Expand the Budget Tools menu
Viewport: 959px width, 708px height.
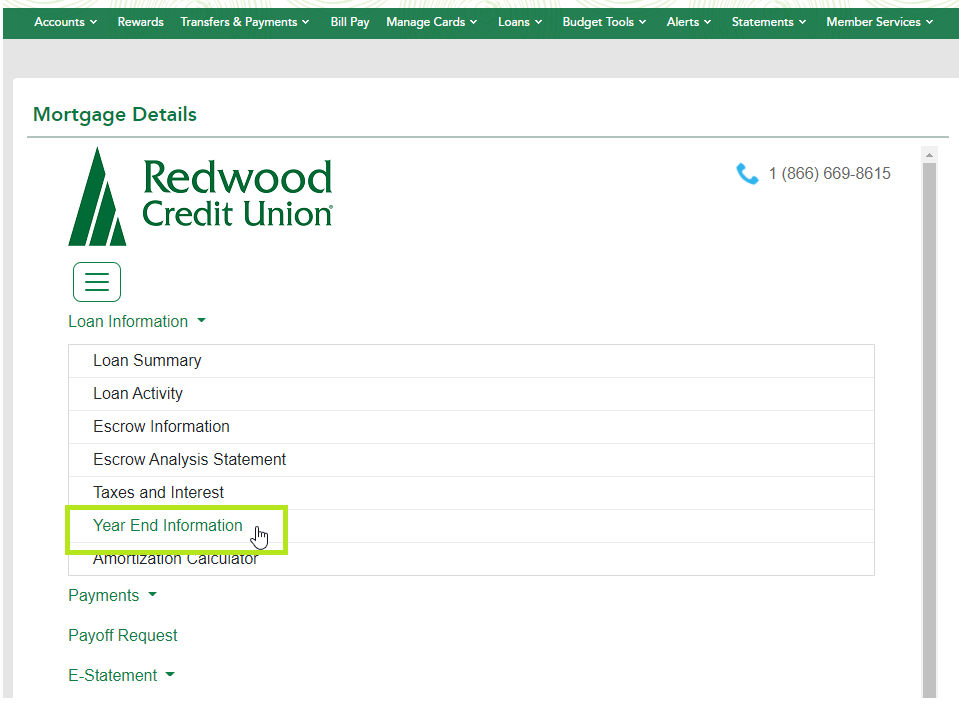(604, 22)
